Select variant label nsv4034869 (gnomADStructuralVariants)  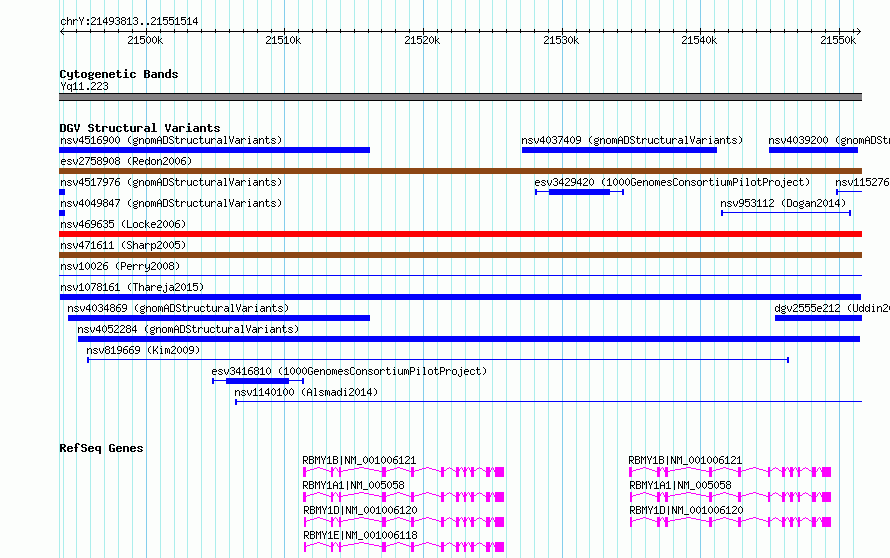[x=178, y=308]
